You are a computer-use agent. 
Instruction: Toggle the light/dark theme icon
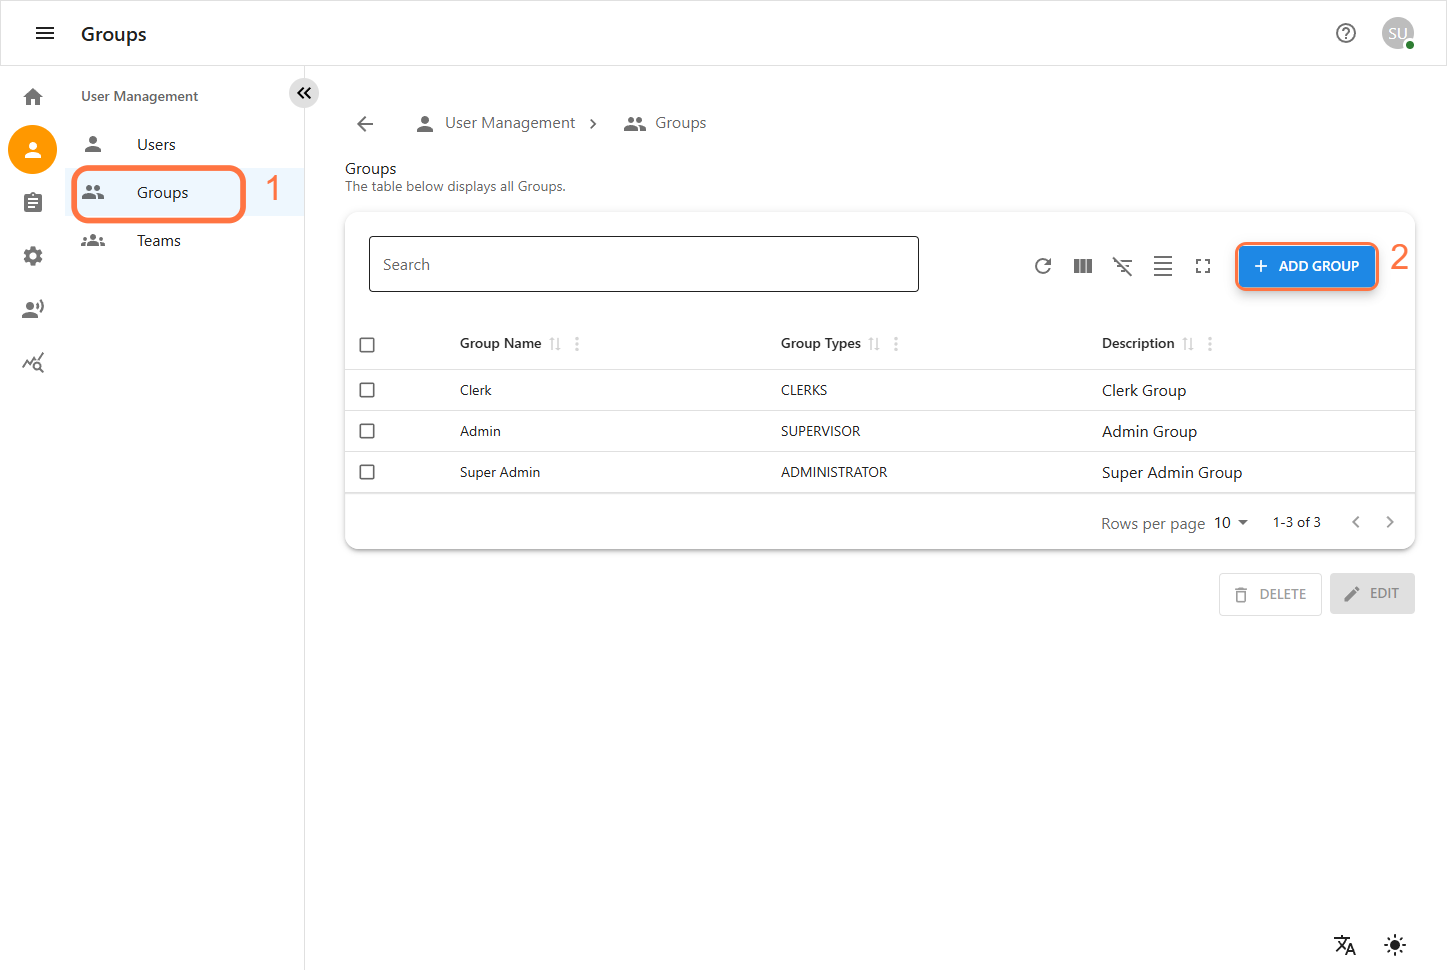coord(1395,945)
